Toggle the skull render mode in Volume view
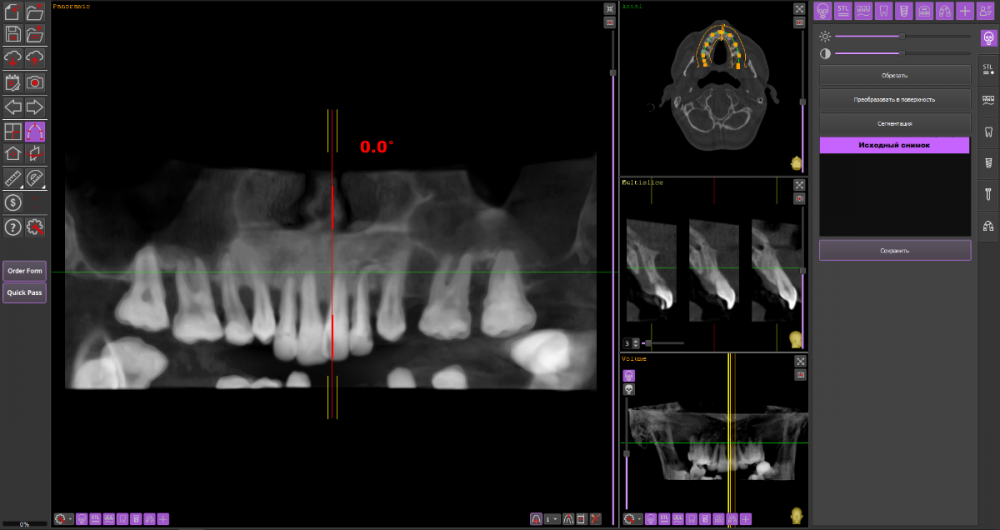Screen dimensions: 1000x530 (629, 389)
